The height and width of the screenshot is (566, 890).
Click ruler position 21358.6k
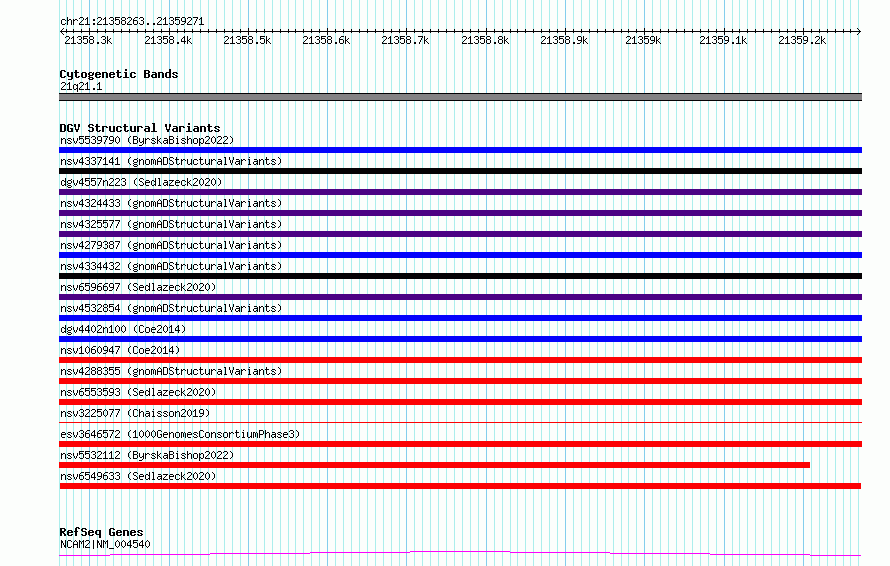click(x=326, y=40)
